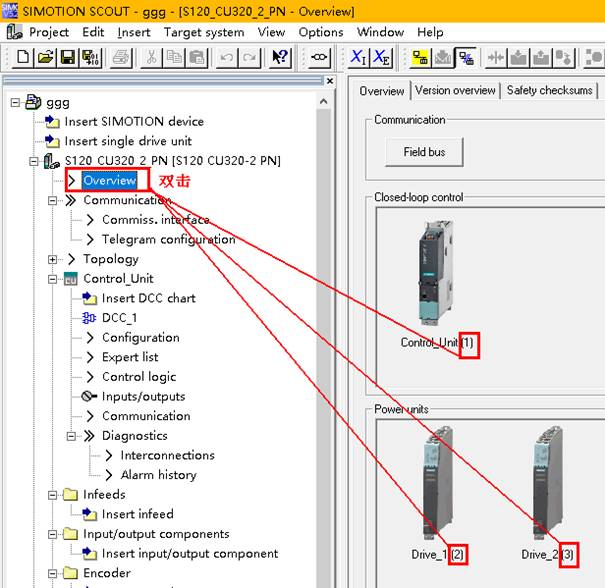The image size is (605, 588).
Task: Select the Drive_1 power unit image
Action: tap(435, 482)
